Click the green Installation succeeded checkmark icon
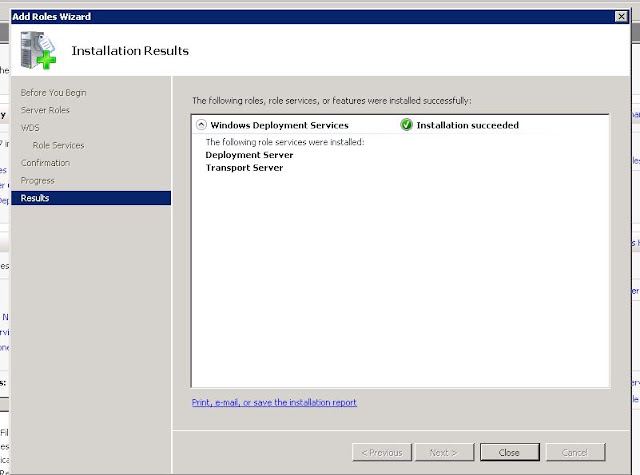 click(x=406, y=124)
